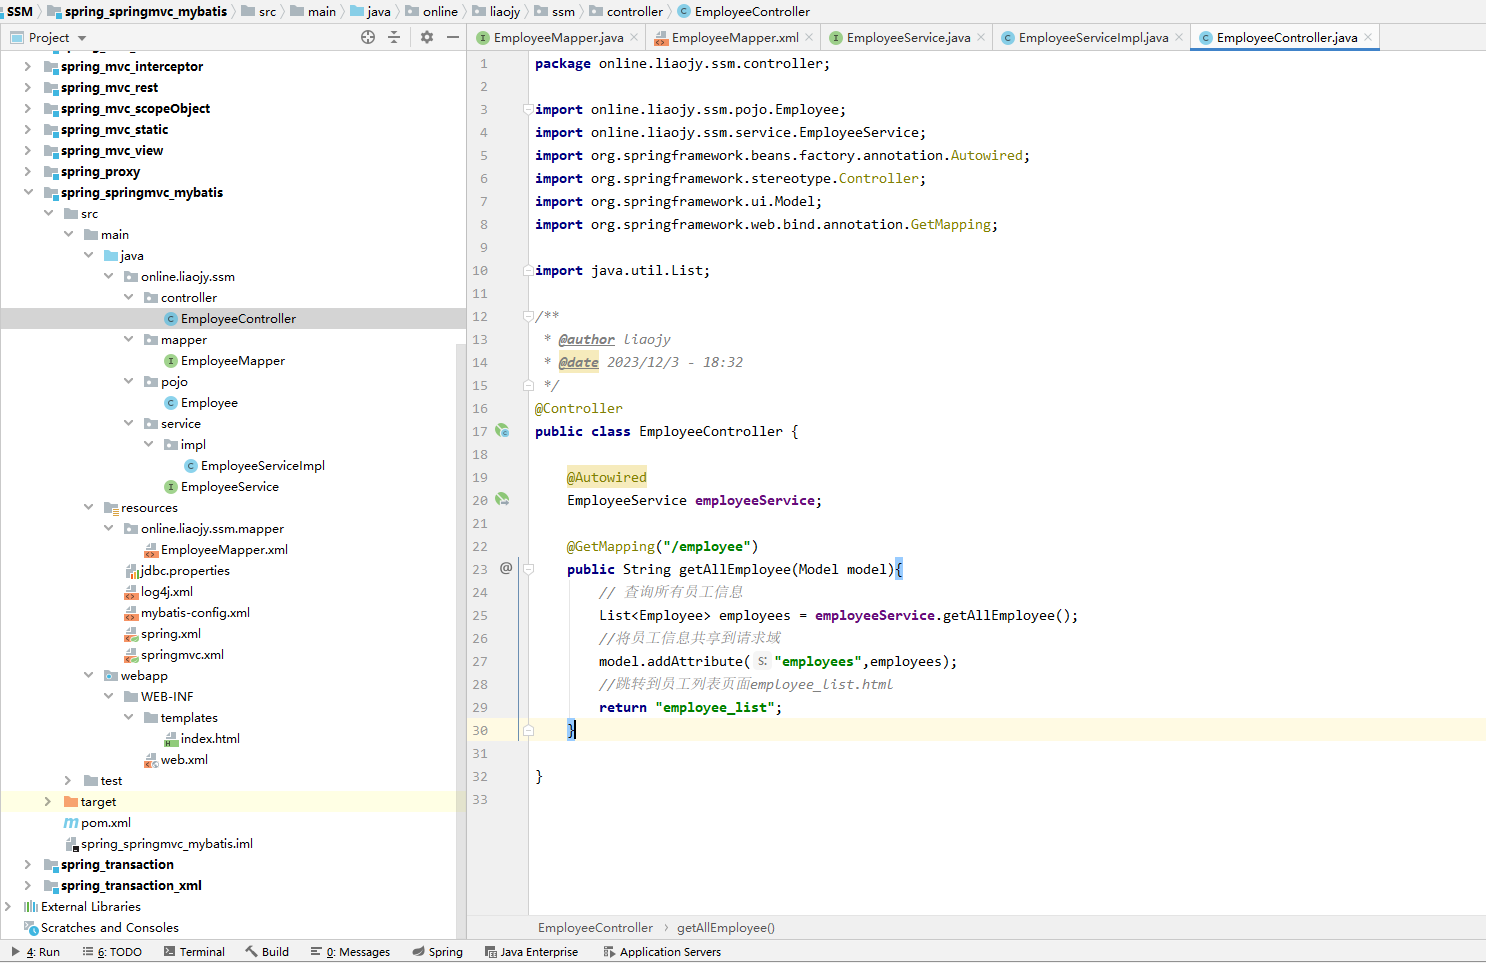This screenshot has height=963, width=1486.
Task: Open index.html under templates
Action: pyautogui.click(x=210, y=738)
